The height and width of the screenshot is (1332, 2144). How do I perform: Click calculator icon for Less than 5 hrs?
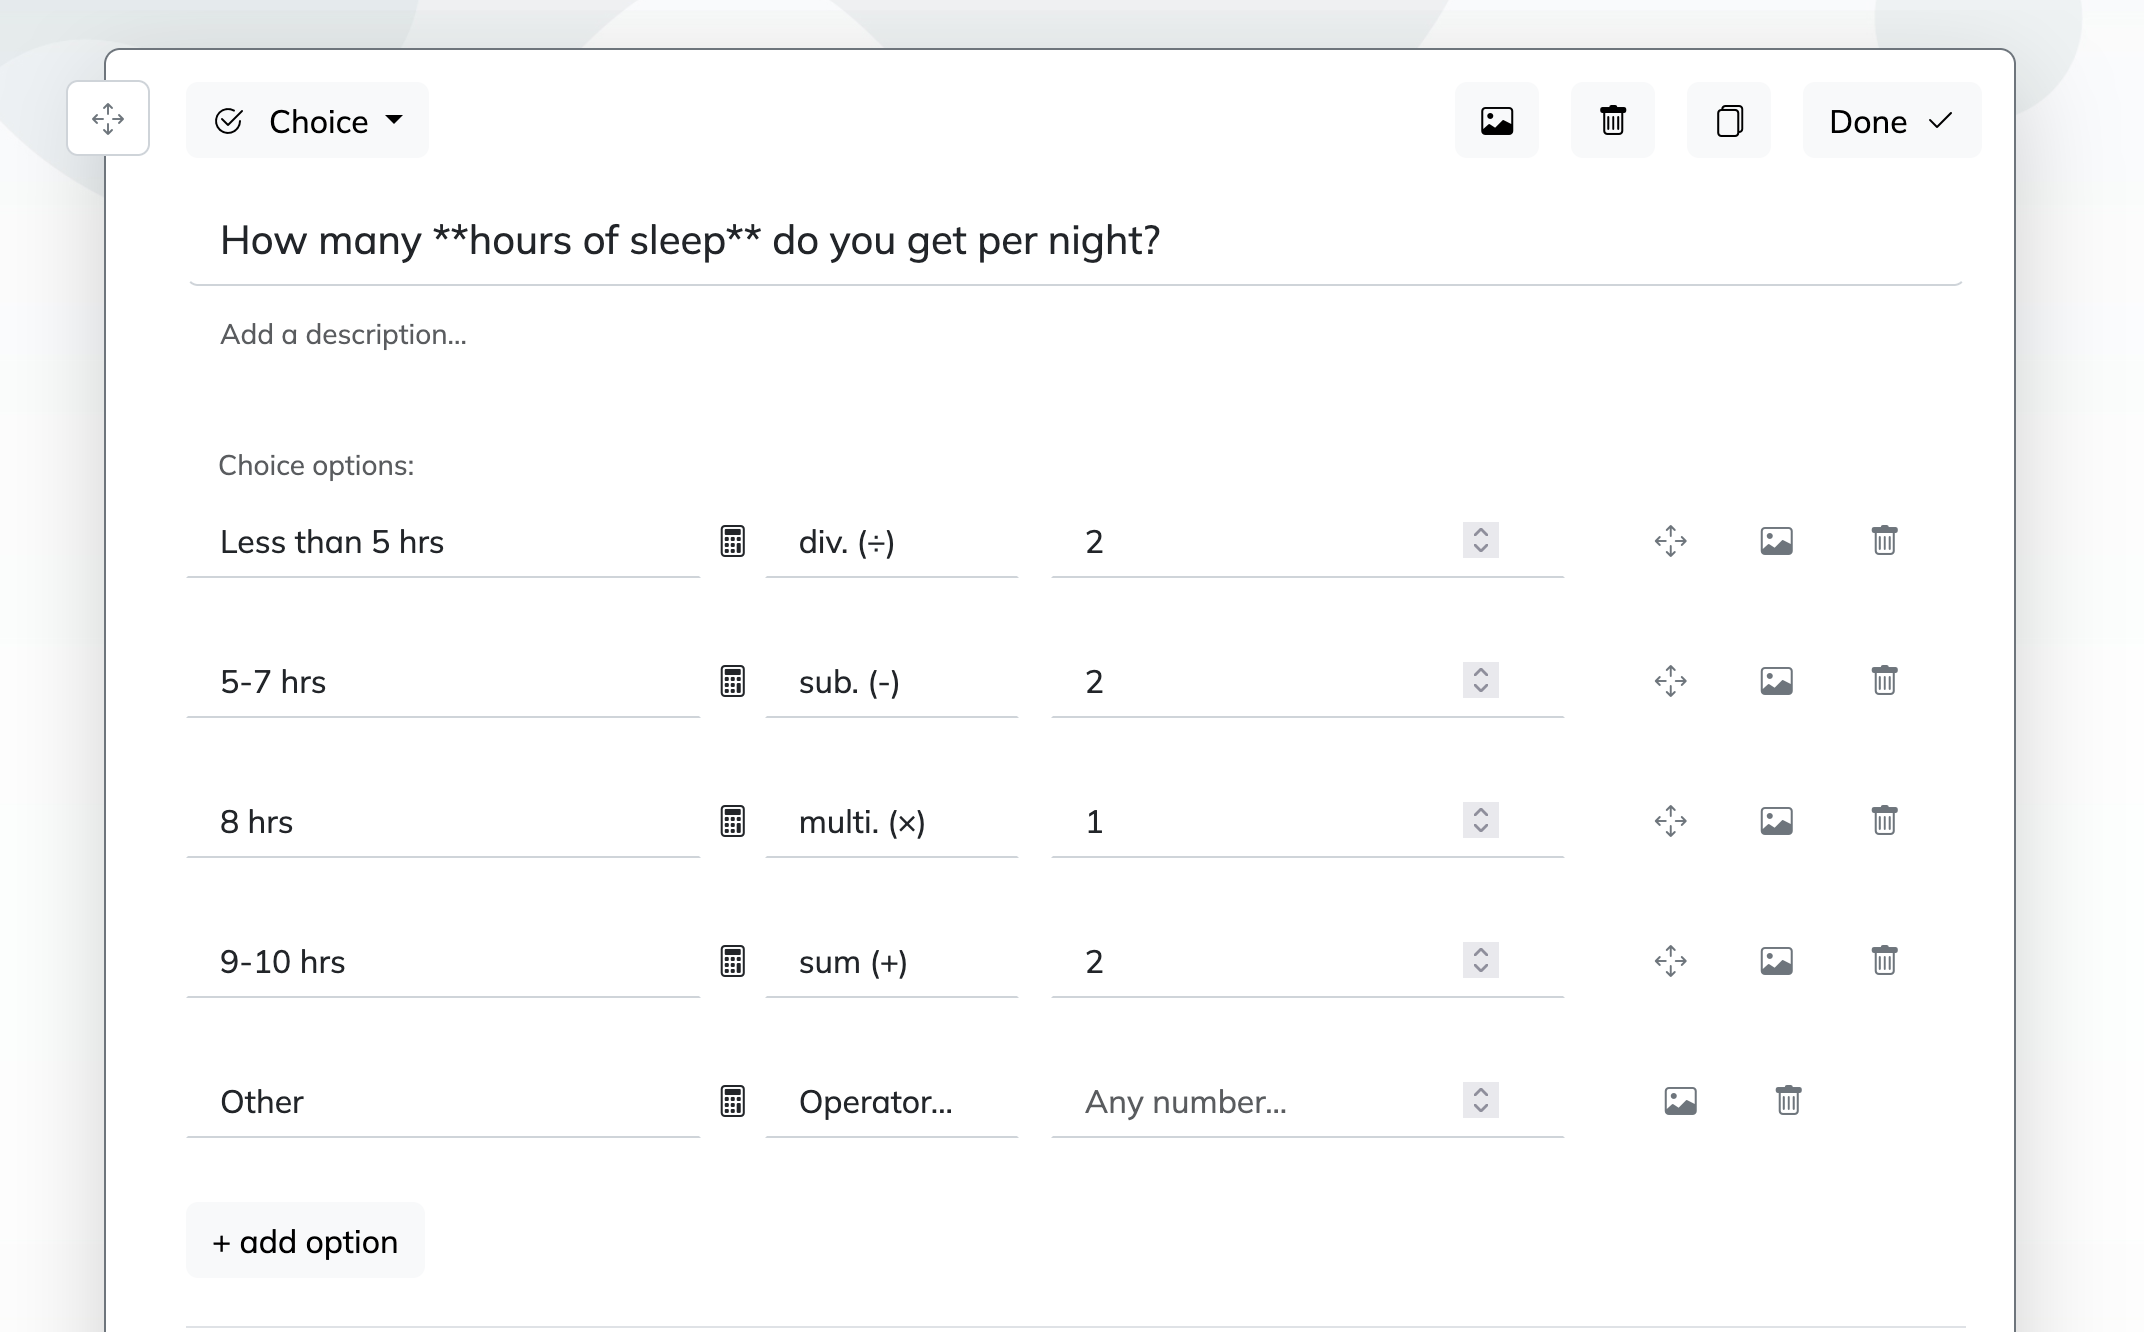(x=733, y=541)
